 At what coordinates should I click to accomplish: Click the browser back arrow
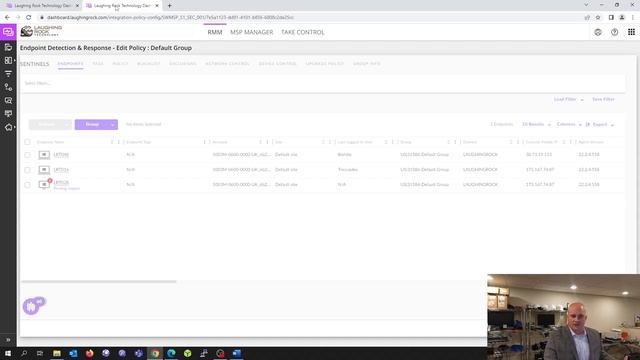[7, 18]
